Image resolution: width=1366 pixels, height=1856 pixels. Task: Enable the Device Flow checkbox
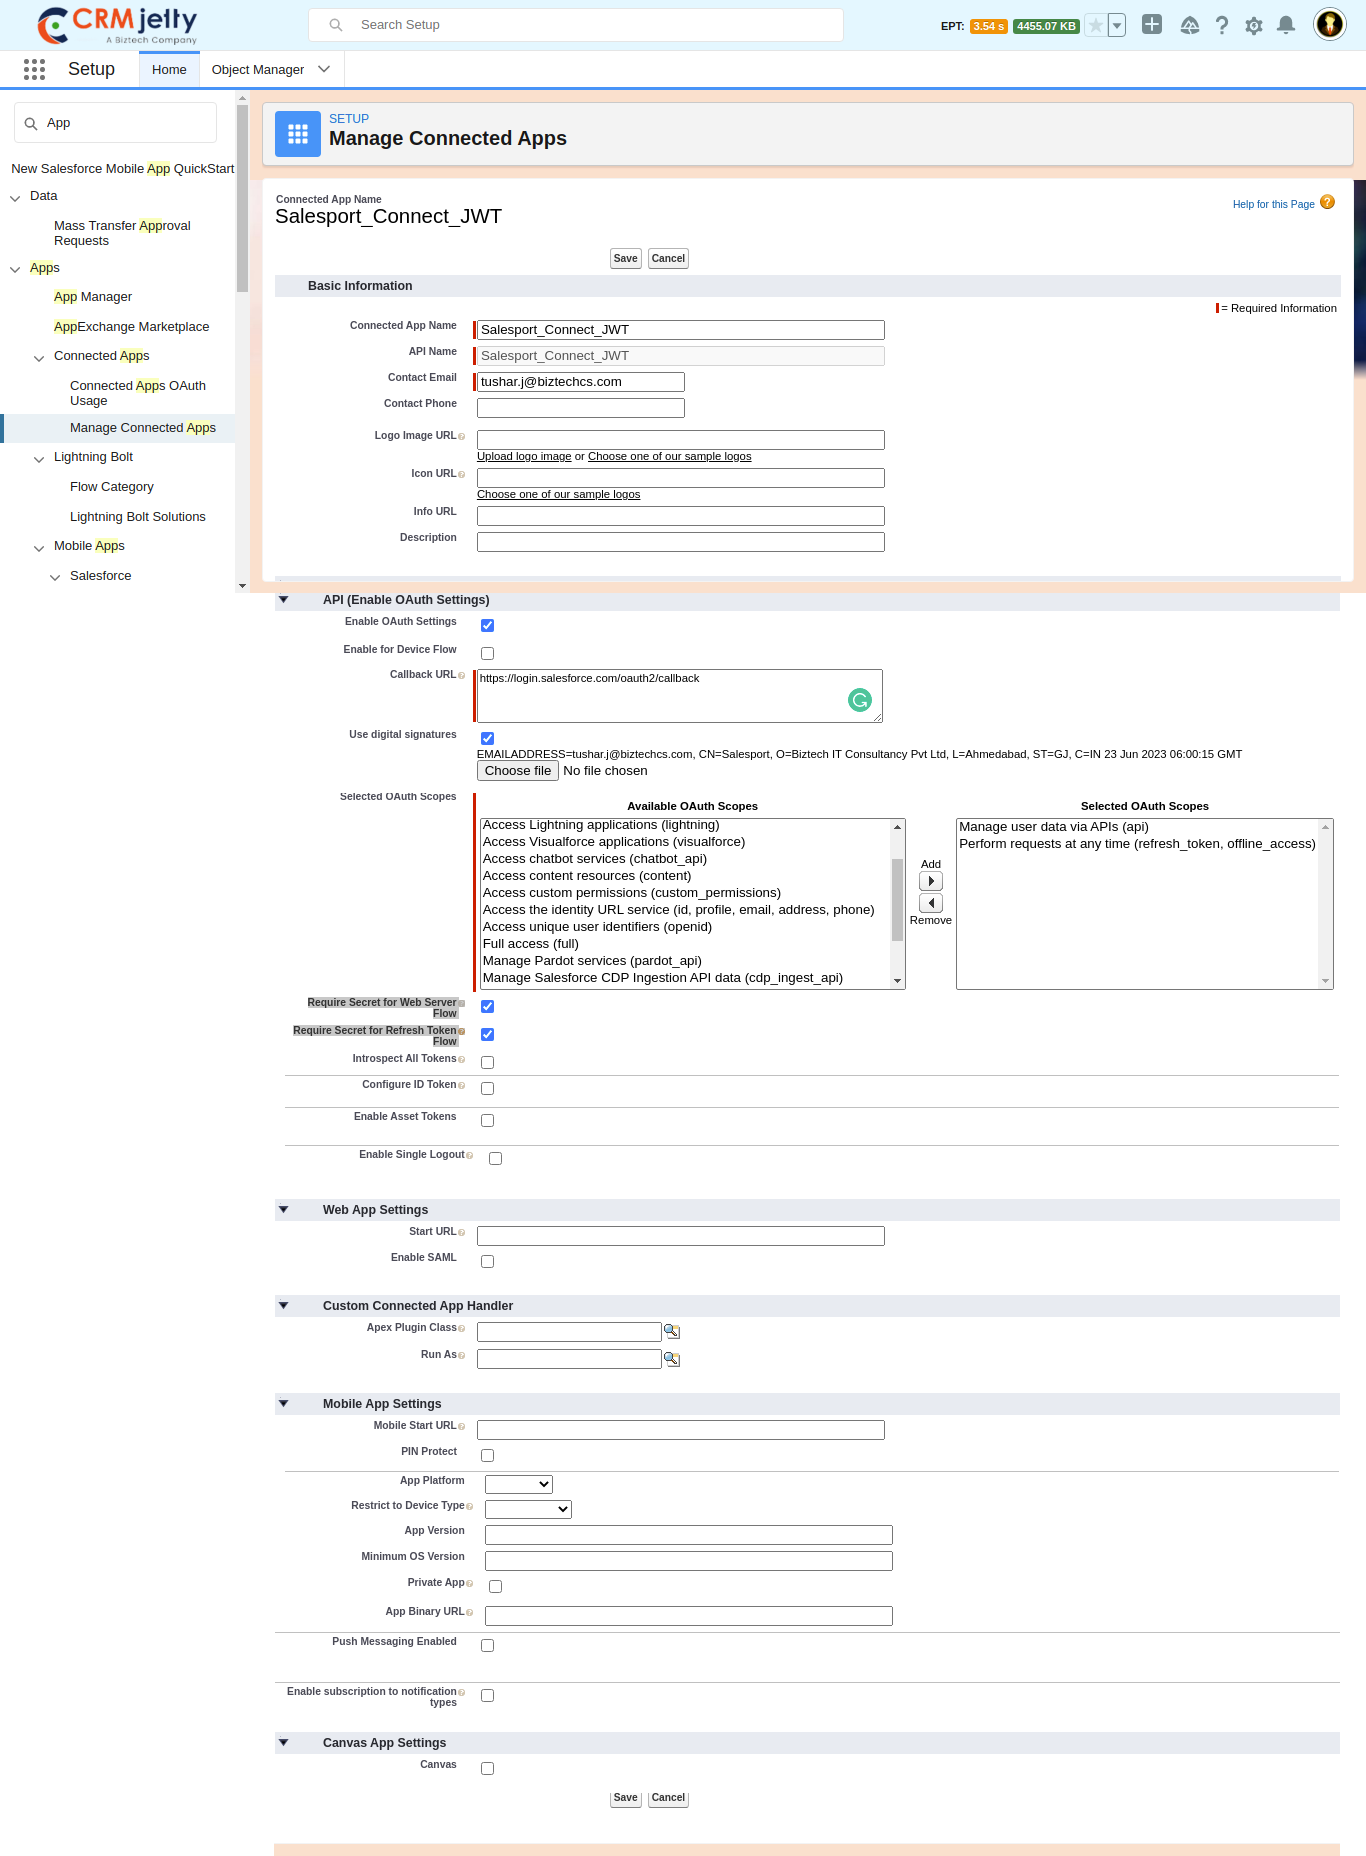pyautogui.click(x=488, y=653)
